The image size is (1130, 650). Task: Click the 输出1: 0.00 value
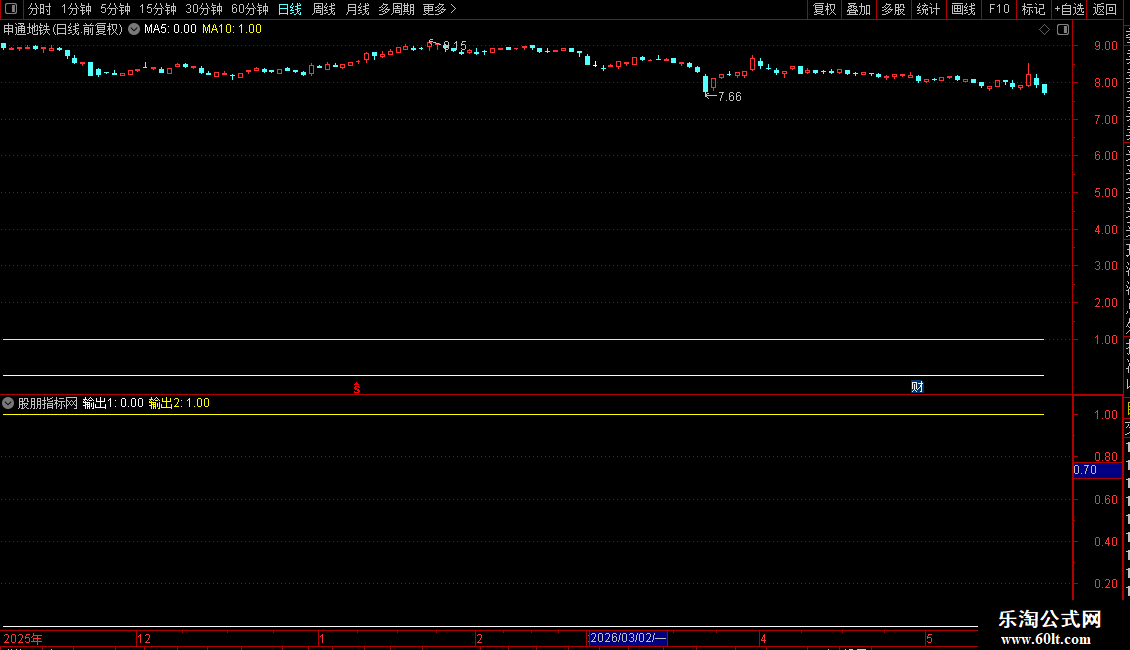113,404
